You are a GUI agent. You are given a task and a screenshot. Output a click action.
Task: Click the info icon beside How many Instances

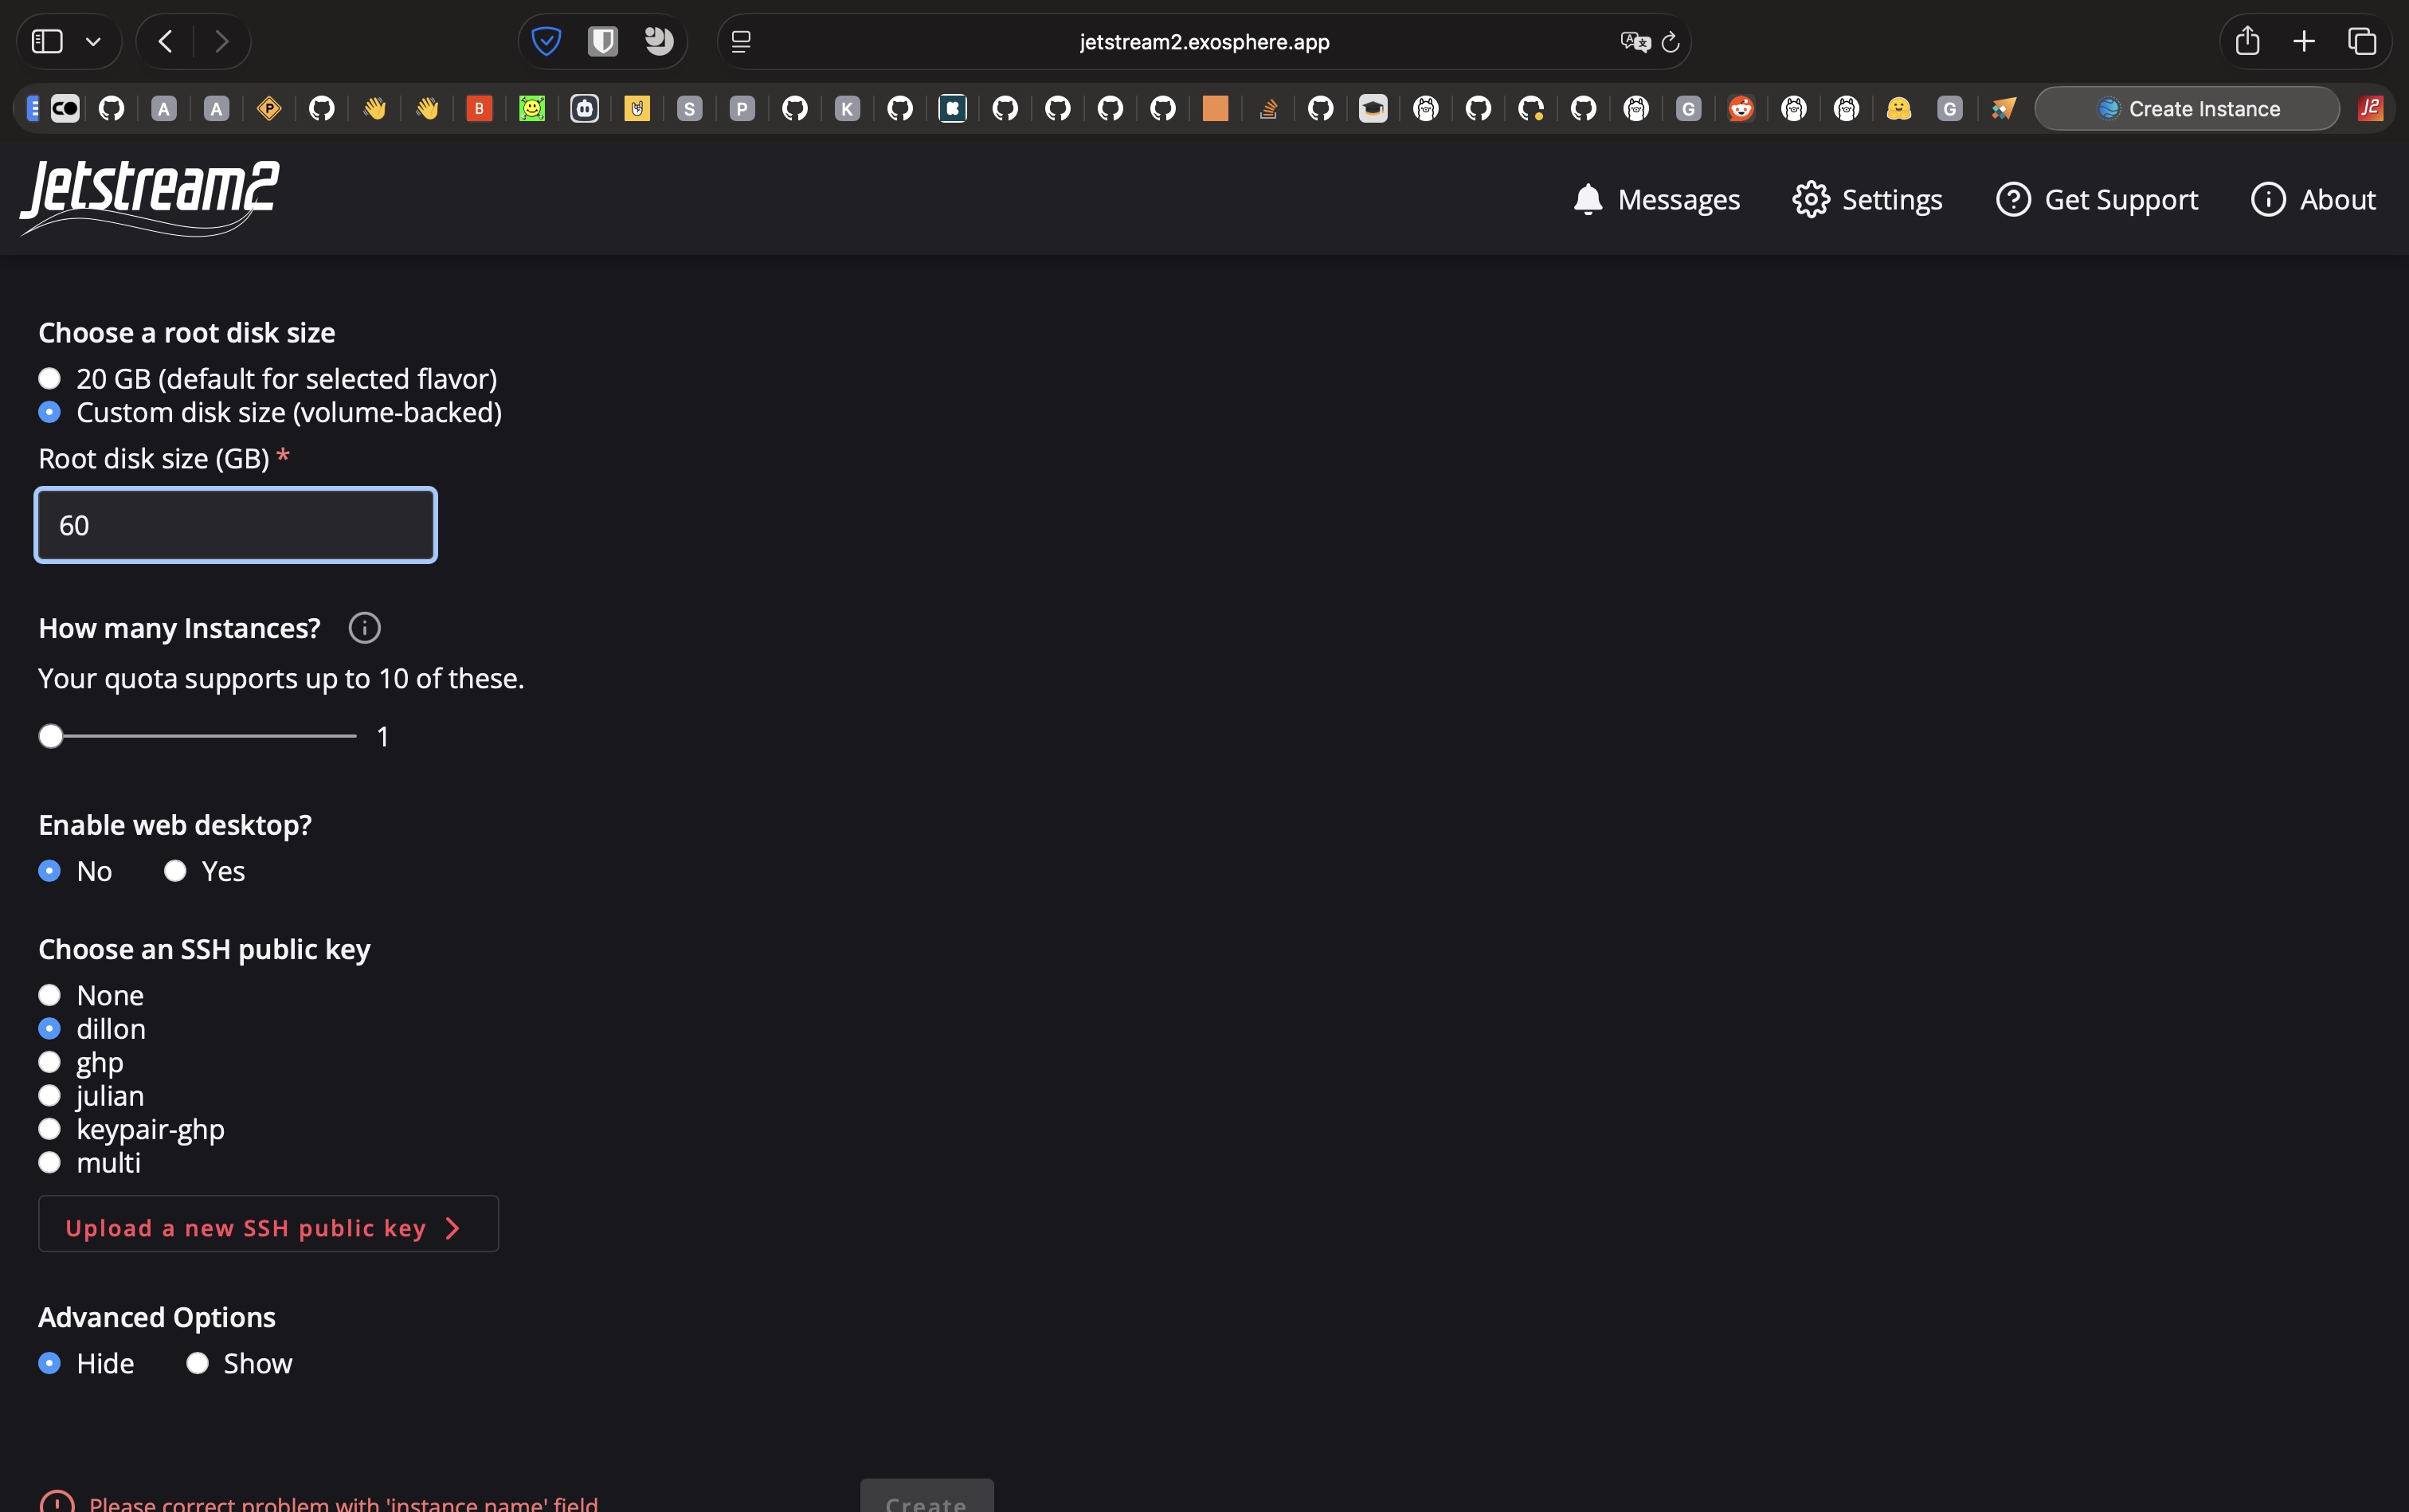coord(364,628)
